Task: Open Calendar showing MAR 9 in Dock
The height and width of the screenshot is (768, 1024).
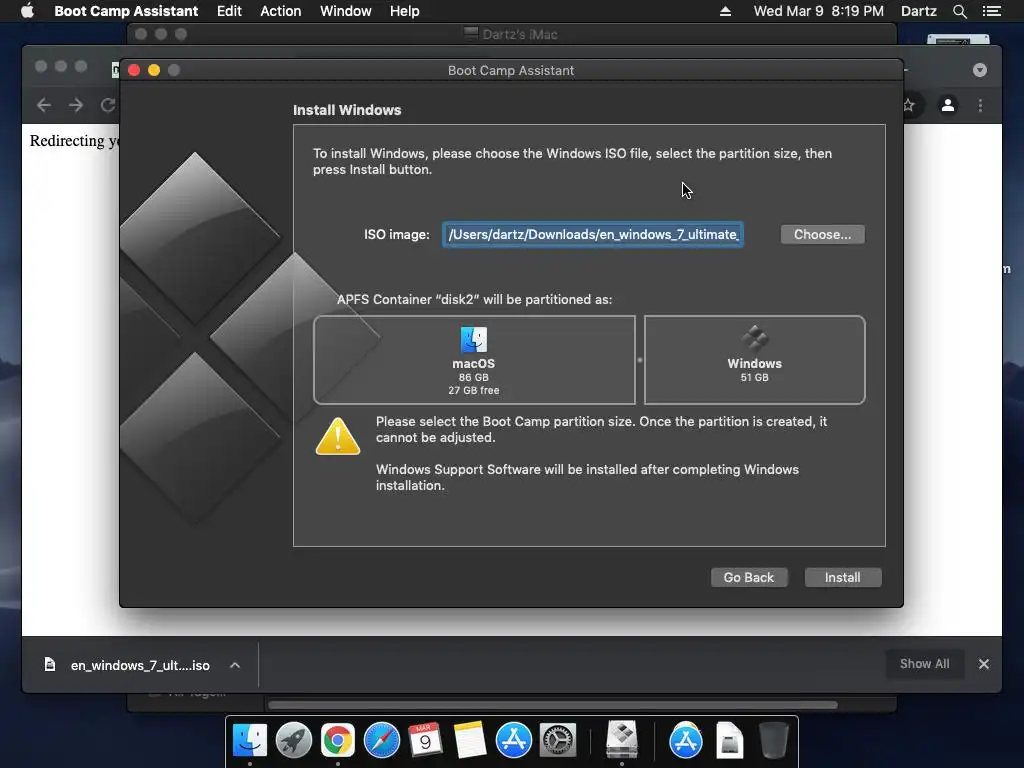Action: click(425, 741)
